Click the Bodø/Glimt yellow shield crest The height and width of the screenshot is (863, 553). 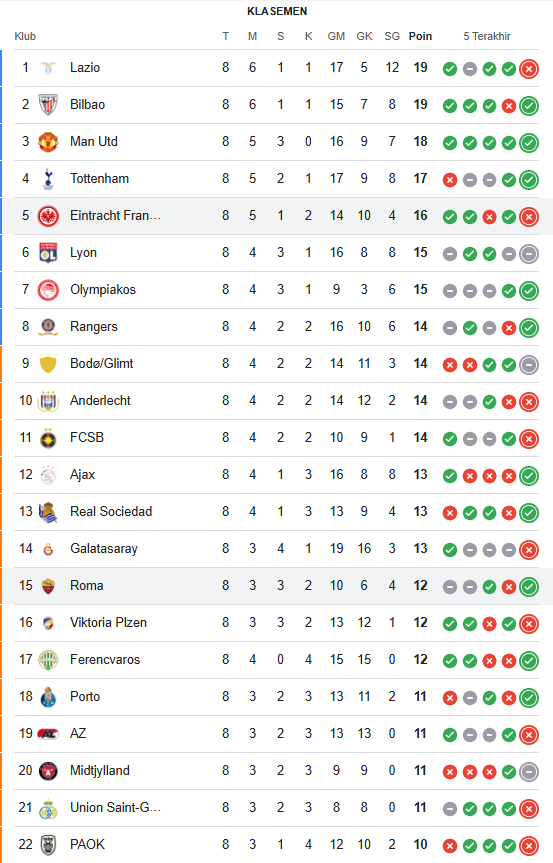[48, 364]
